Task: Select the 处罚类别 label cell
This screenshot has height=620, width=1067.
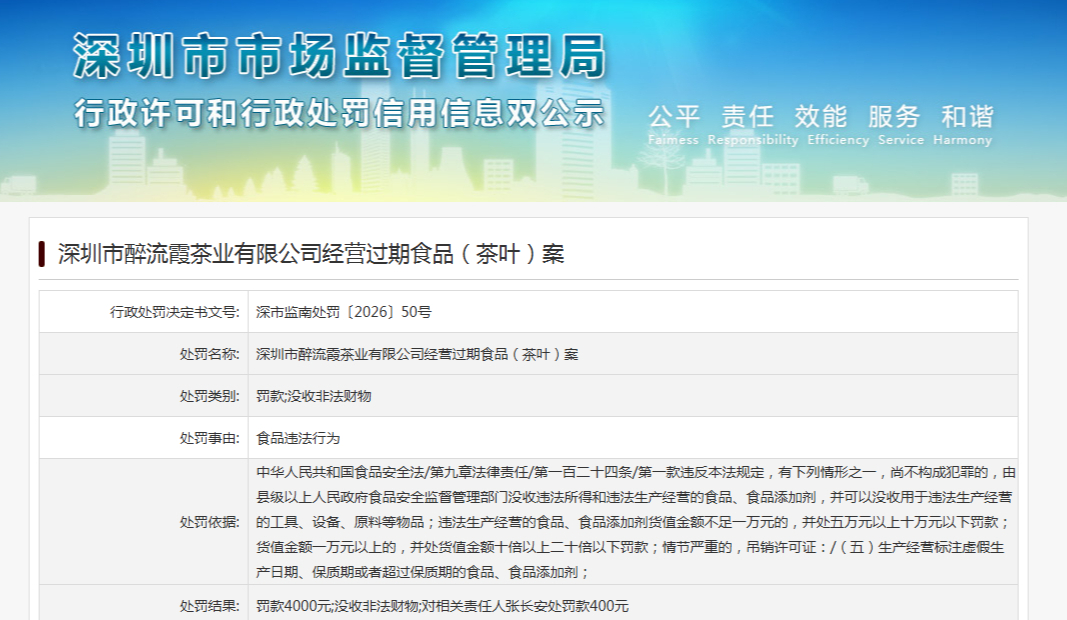Action: [x=144, y=396]
